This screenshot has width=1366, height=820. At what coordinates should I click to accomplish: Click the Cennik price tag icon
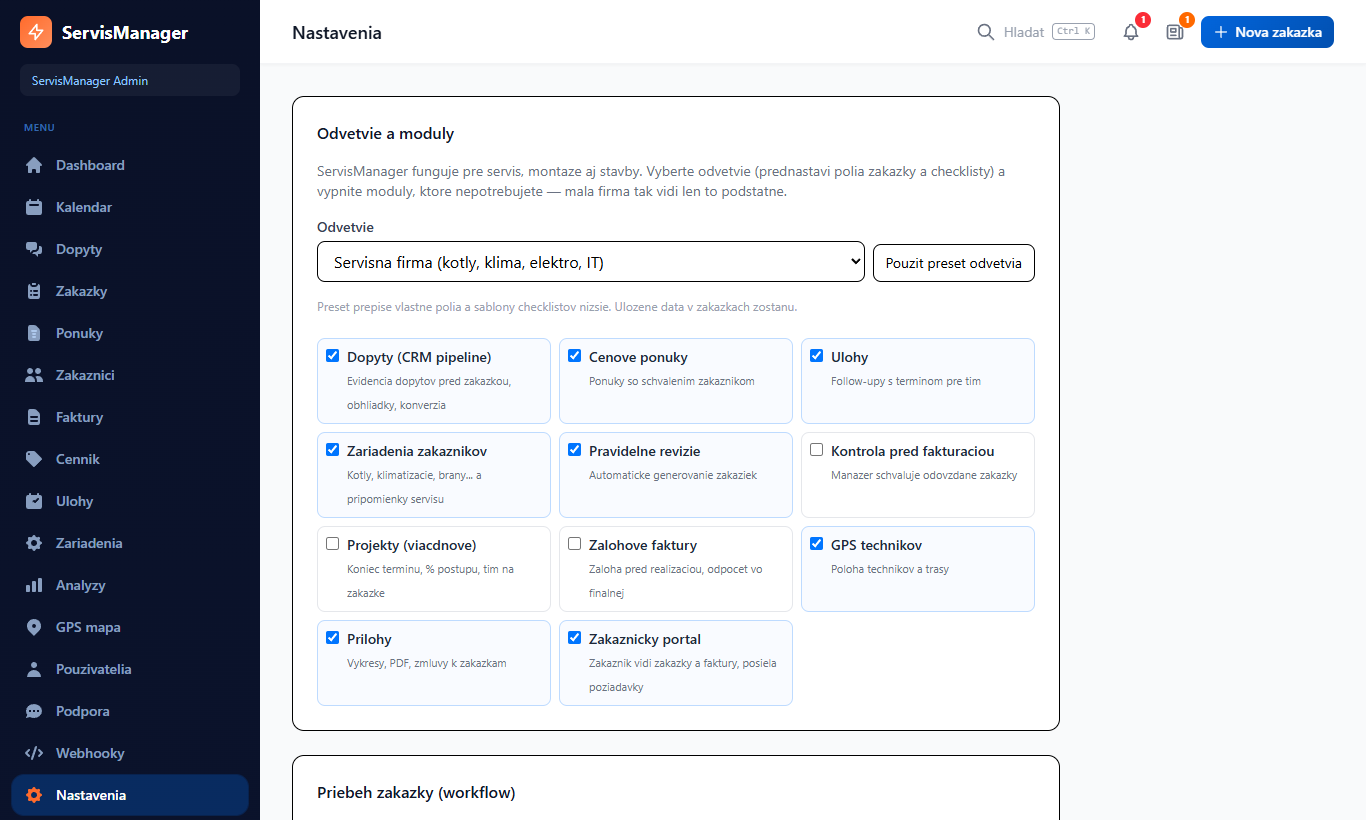click(34, 459)
